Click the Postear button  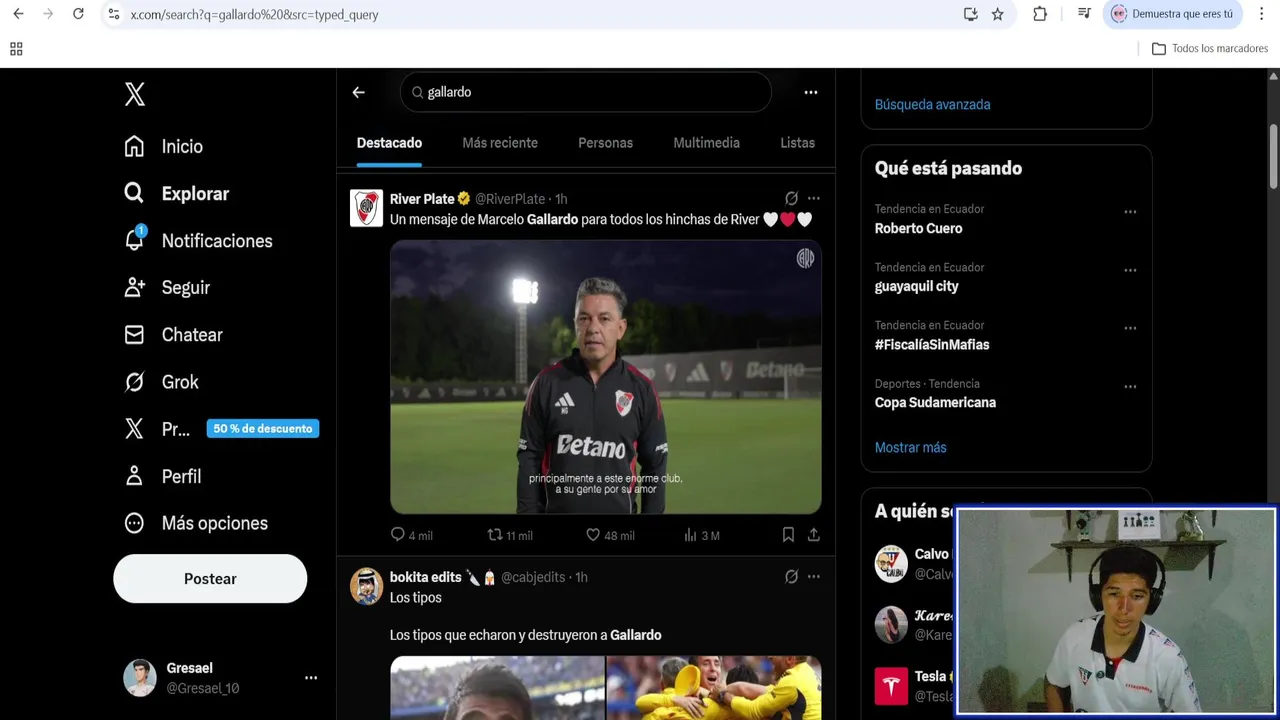point(210,579)
